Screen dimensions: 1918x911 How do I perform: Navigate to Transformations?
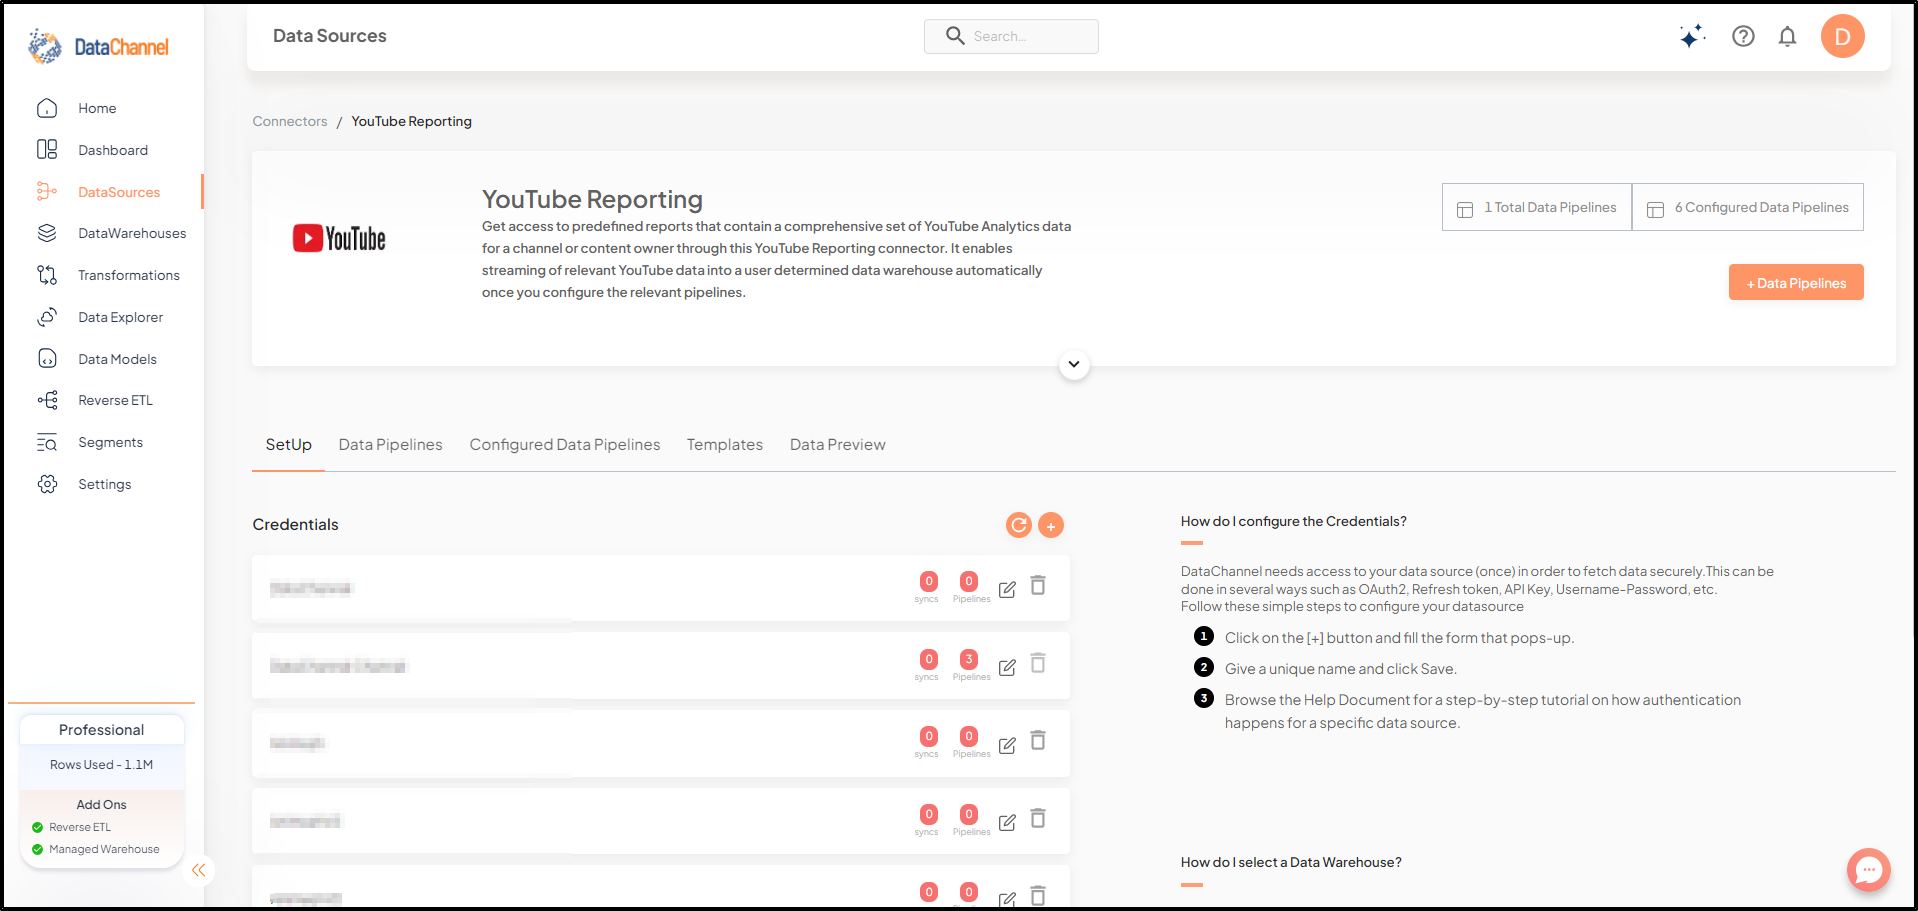click(129, 275)
